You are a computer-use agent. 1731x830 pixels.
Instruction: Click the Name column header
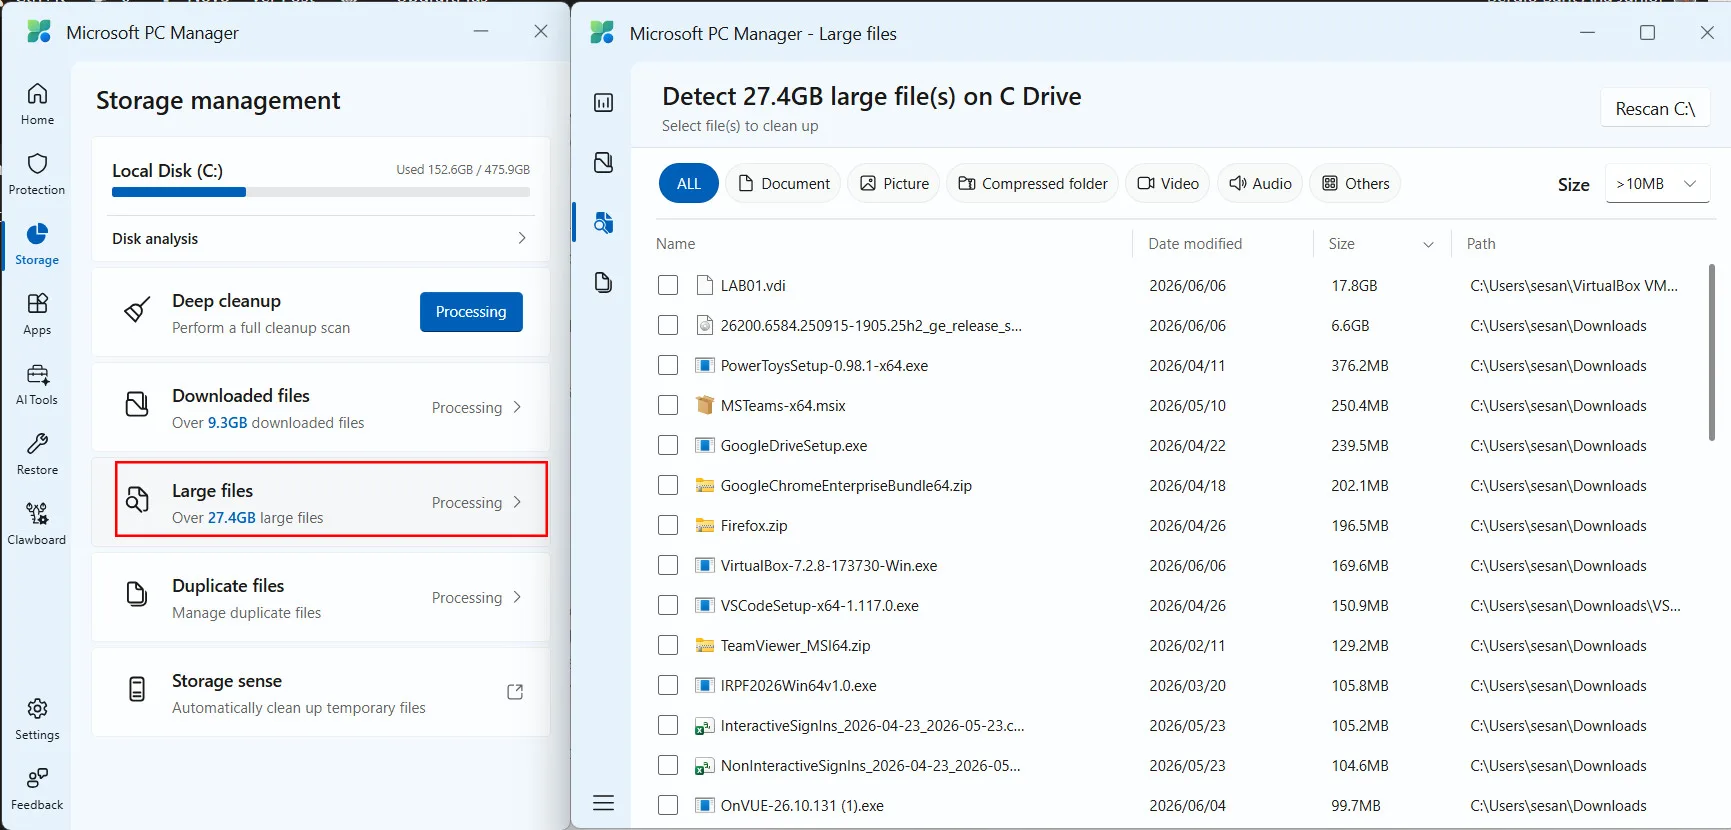676,244
